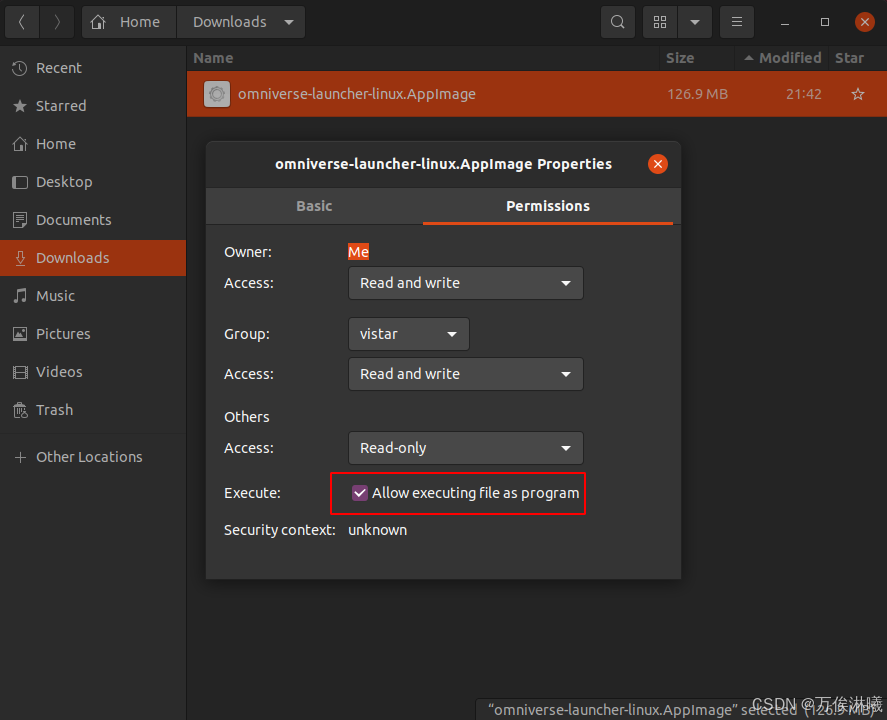The width and height of the screenshot is (887, 720).
Task: Open Trash in the sidebar
Action: (x=93, y=409)
